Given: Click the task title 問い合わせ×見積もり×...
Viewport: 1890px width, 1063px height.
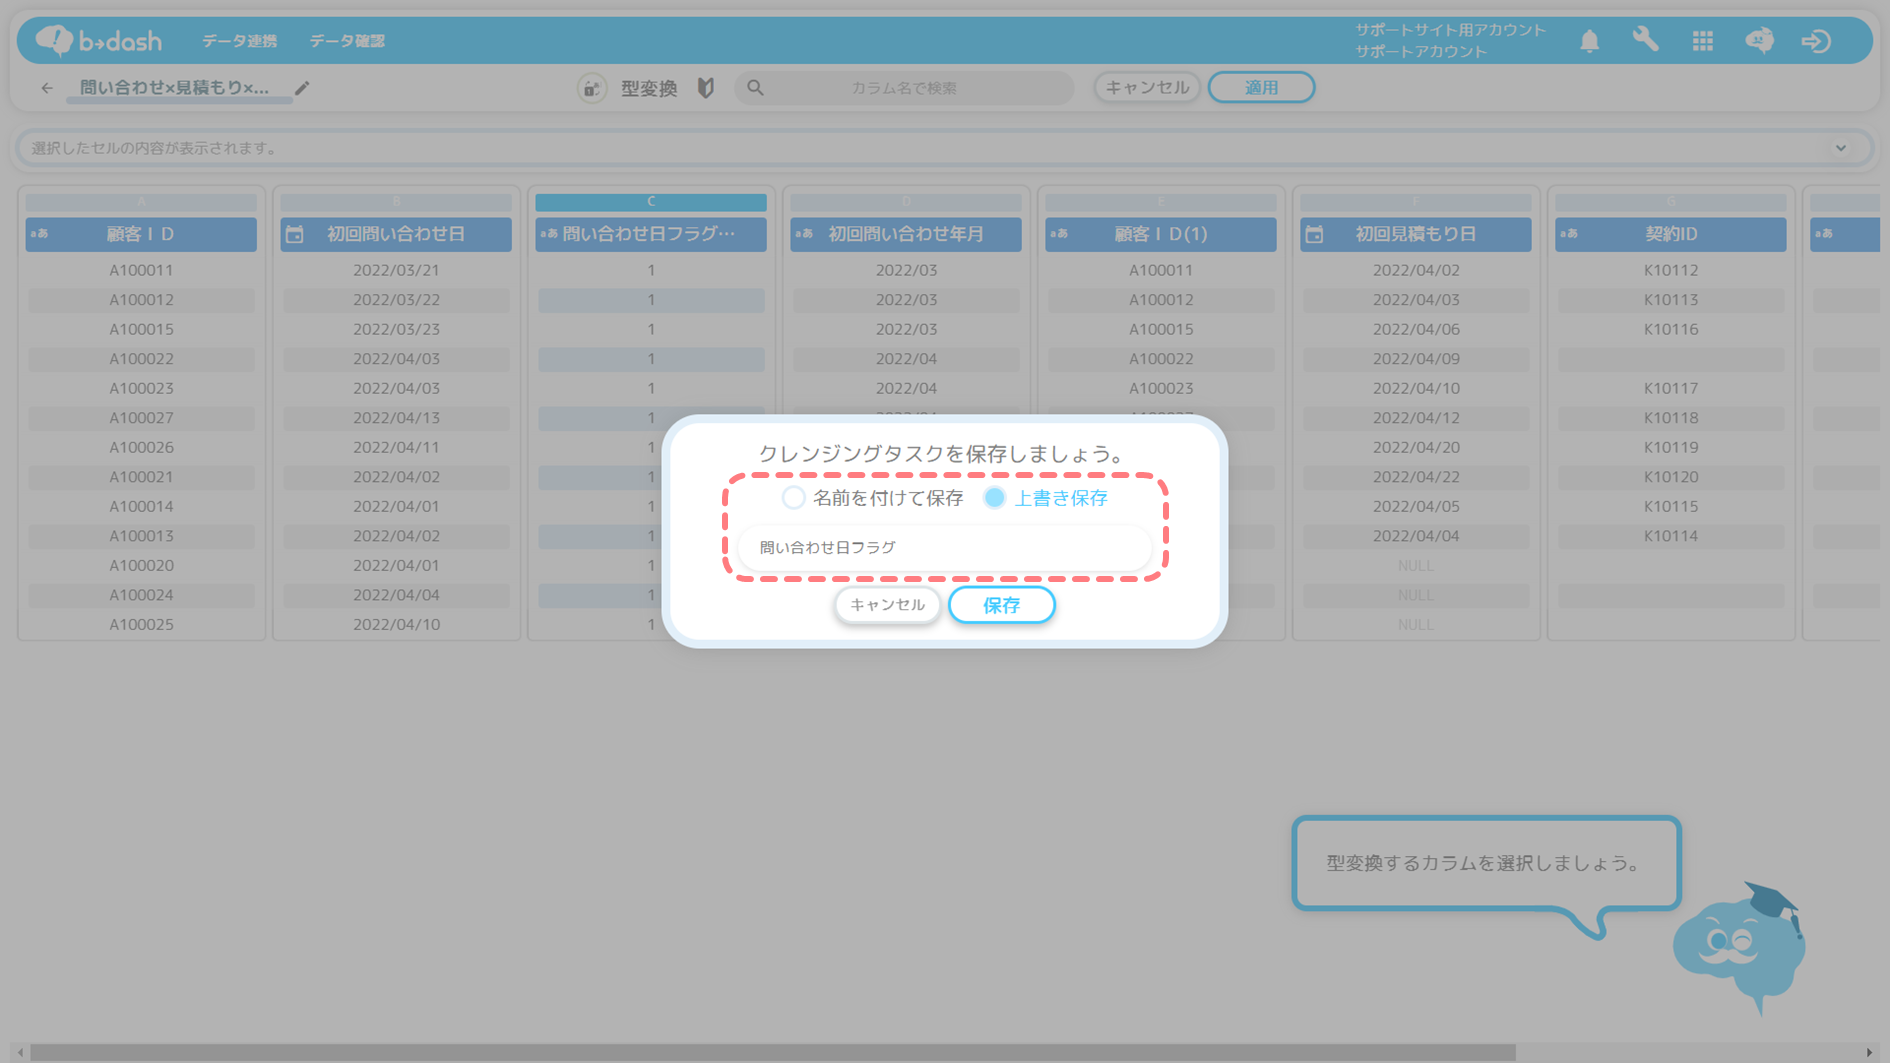Looking at the screenshot, I should [175, 88].
